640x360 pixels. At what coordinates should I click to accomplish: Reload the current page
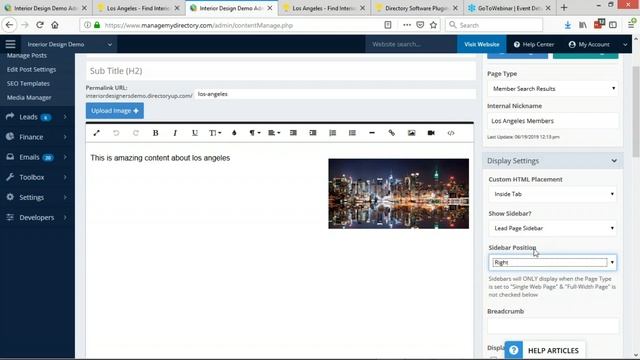pyautogui.click(x=40, y=25)
